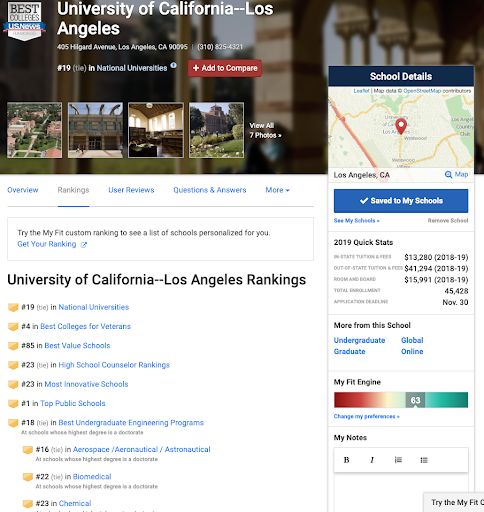
Task: Open the aerial campus photo thumbnail
Action: tap(35, 130)
